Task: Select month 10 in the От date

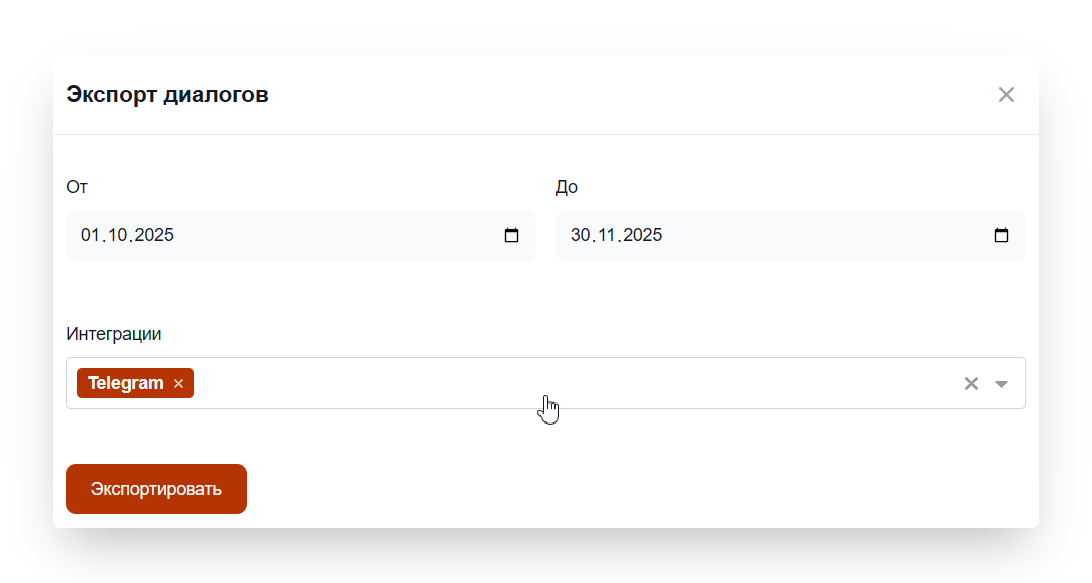Action: tap(118, 236)
